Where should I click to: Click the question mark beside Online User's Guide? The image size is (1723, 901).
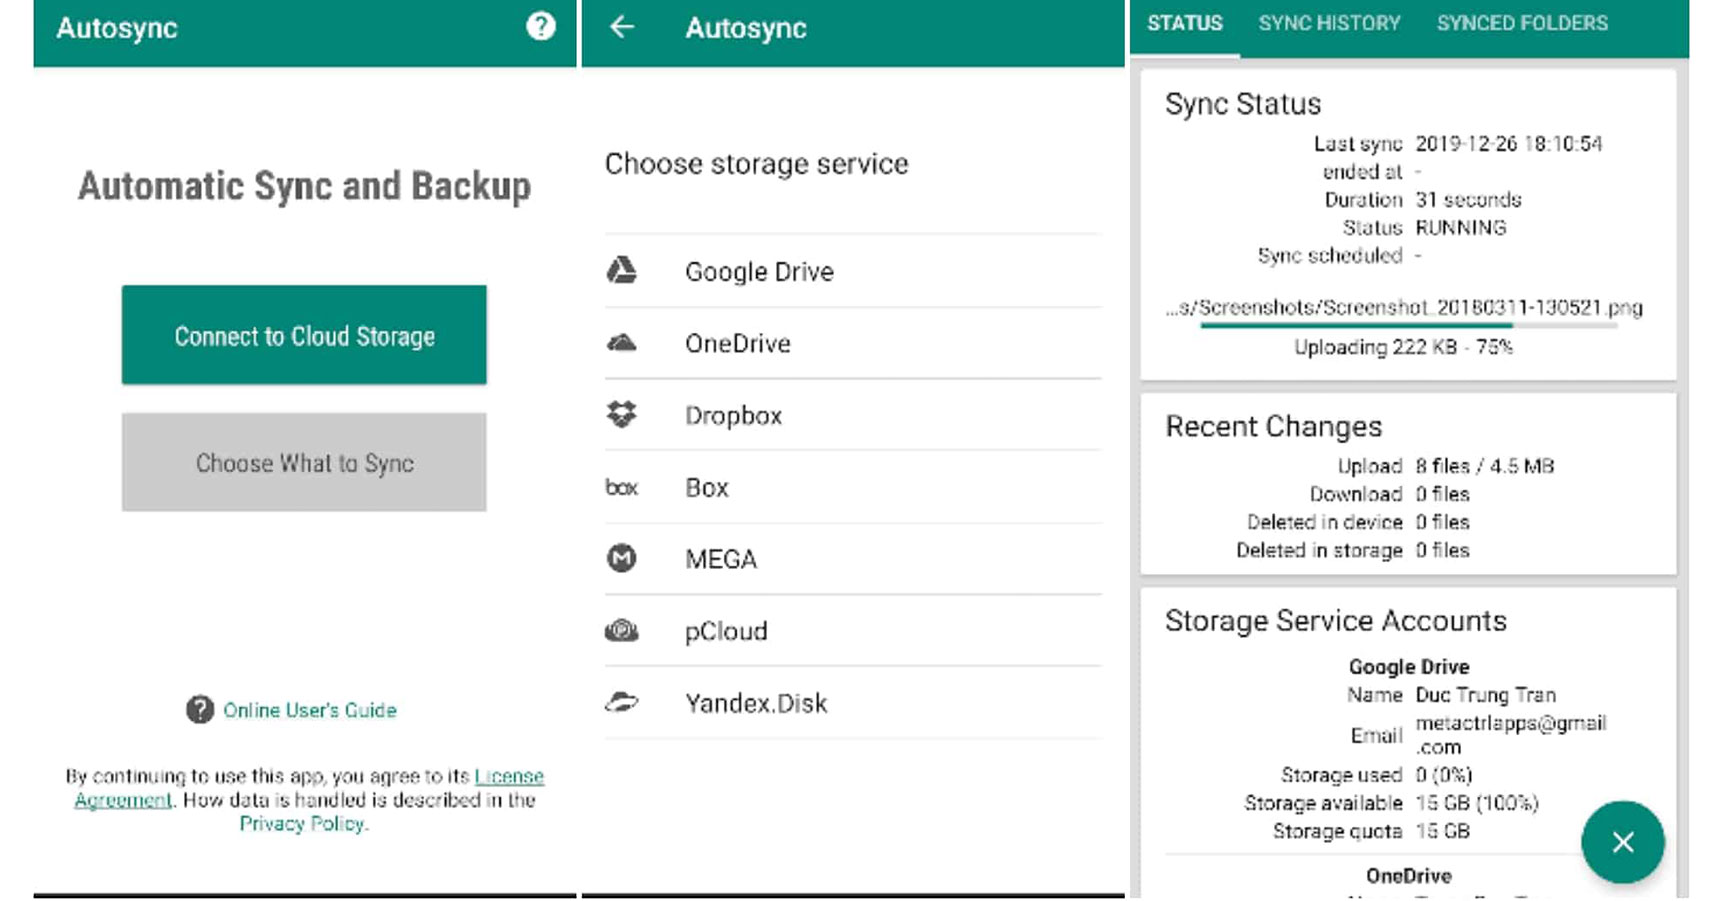pyautogui.click(x=200, y=709)
